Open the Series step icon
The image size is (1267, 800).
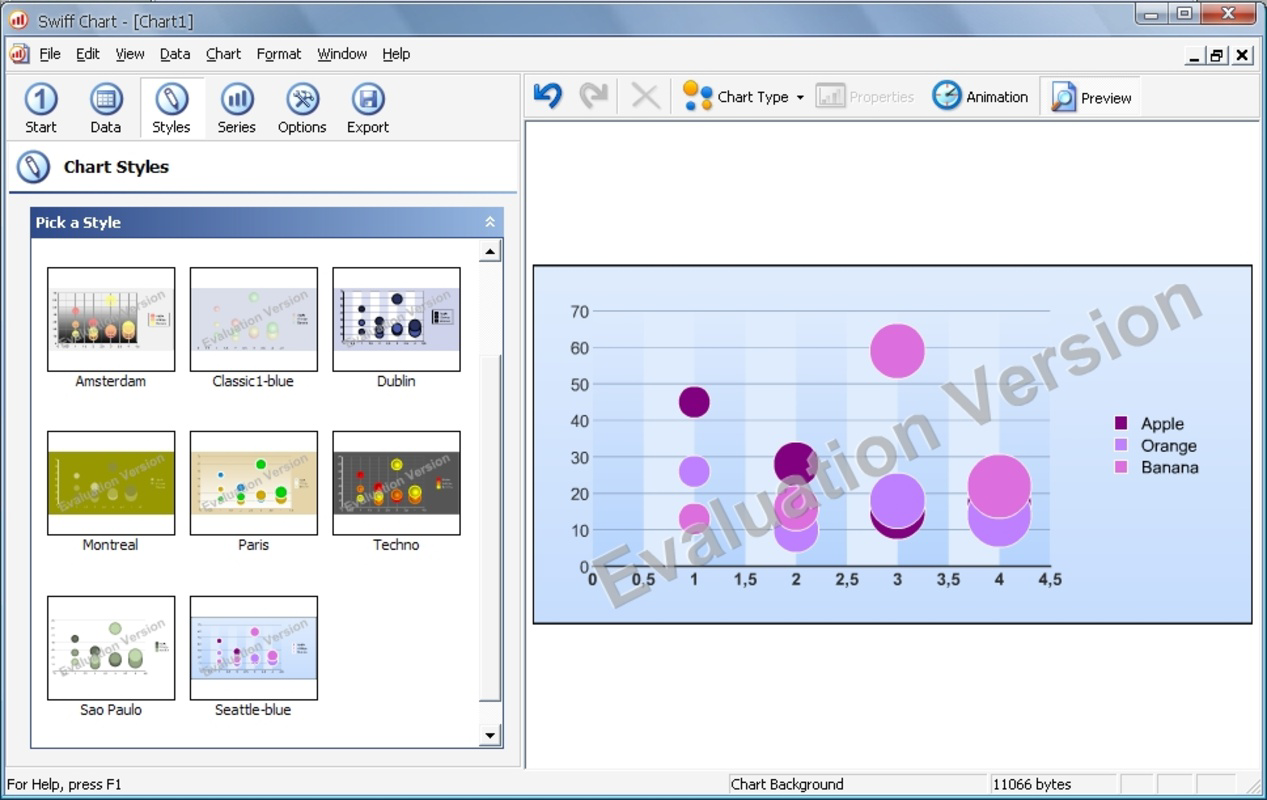(x=237, y=99)
